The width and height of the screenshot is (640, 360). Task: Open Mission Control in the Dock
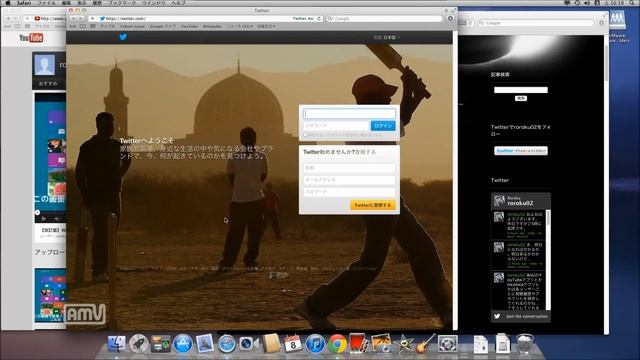(161, 344)
